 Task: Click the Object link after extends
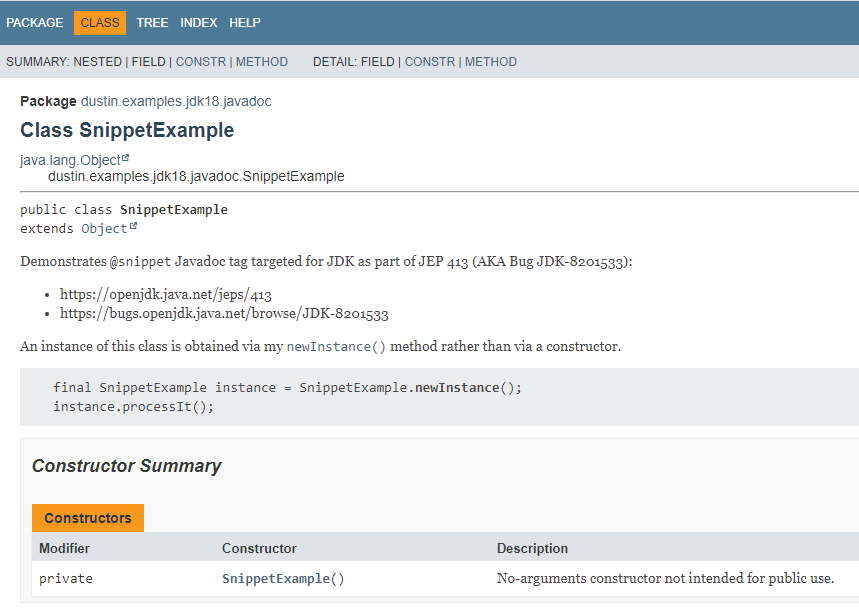[x=104, y=229]
